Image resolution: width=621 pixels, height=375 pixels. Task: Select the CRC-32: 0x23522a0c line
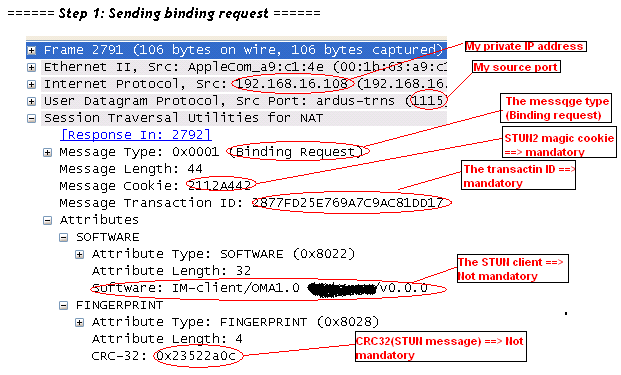point(164,356)
